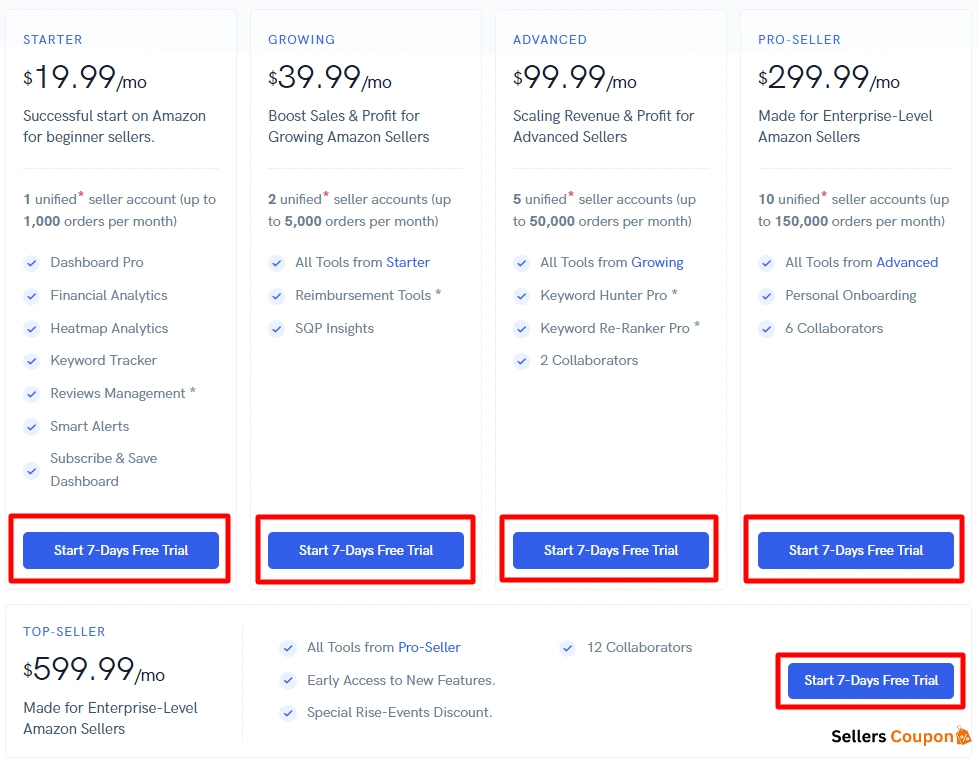This screenshot has width=978, height=762.
Task: Click the checkmark beside All Tools from Growing
Action: (x=521, y=263)
